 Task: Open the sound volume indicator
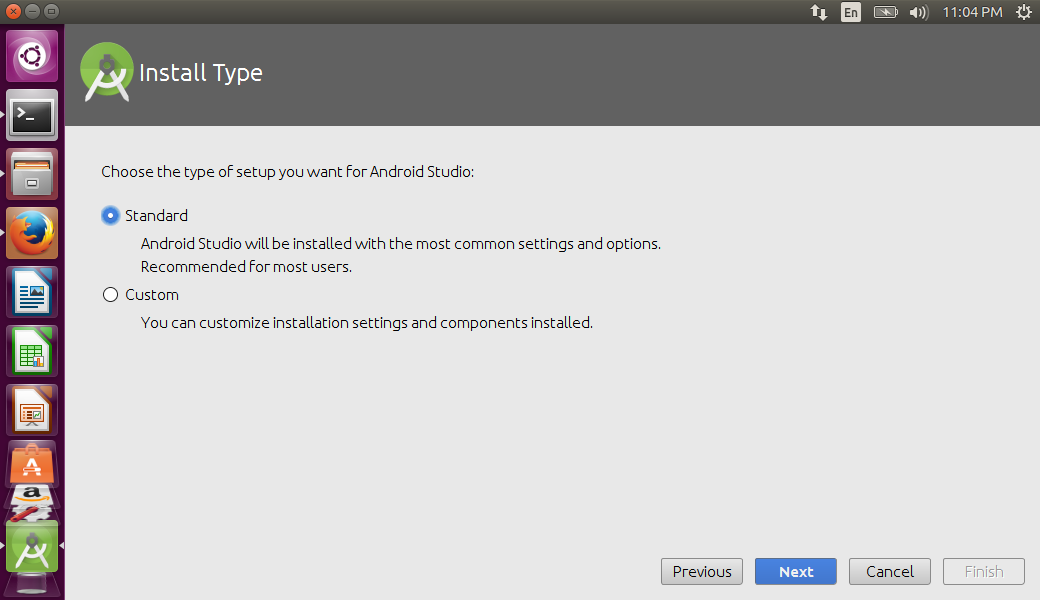point(919,12)
